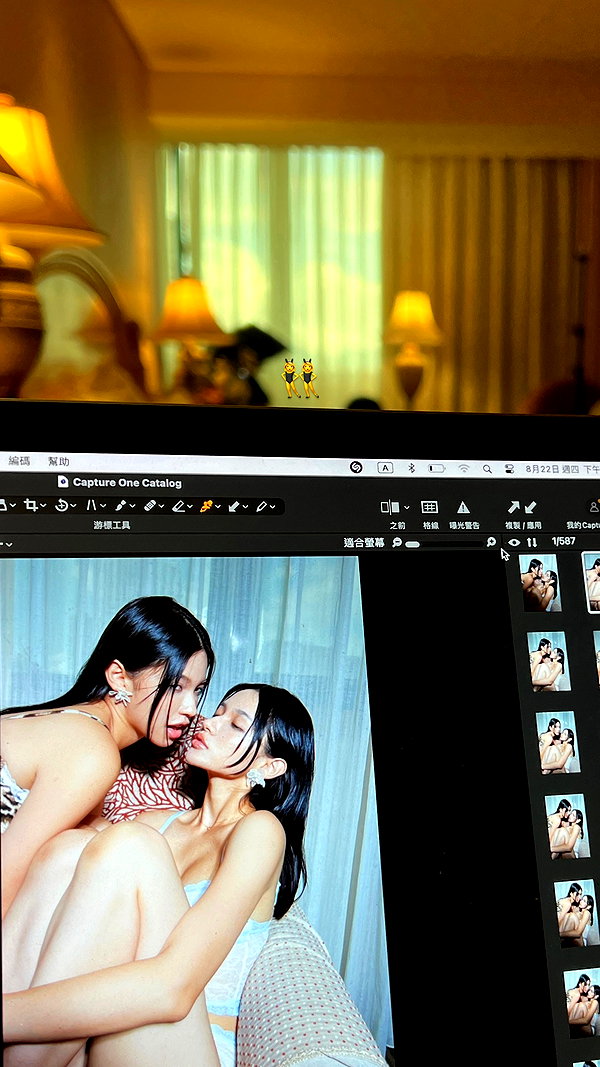This screenshot has width=600, height=1067.
Task: Select the Keystone tool
Action: [x=91, y=506]
